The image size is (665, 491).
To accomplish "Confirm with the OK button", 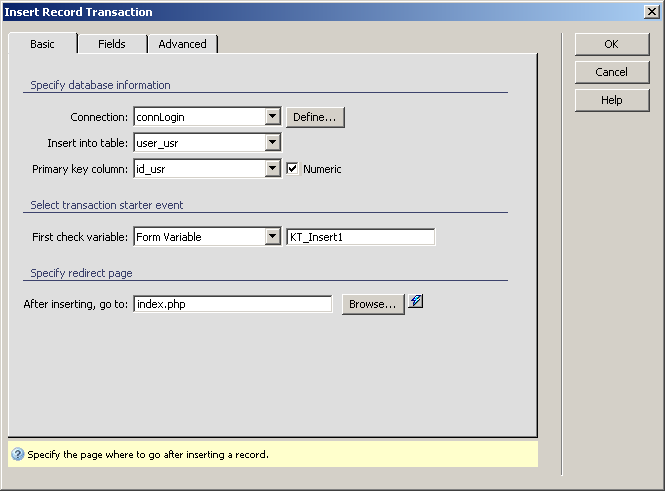I will 611,44.
